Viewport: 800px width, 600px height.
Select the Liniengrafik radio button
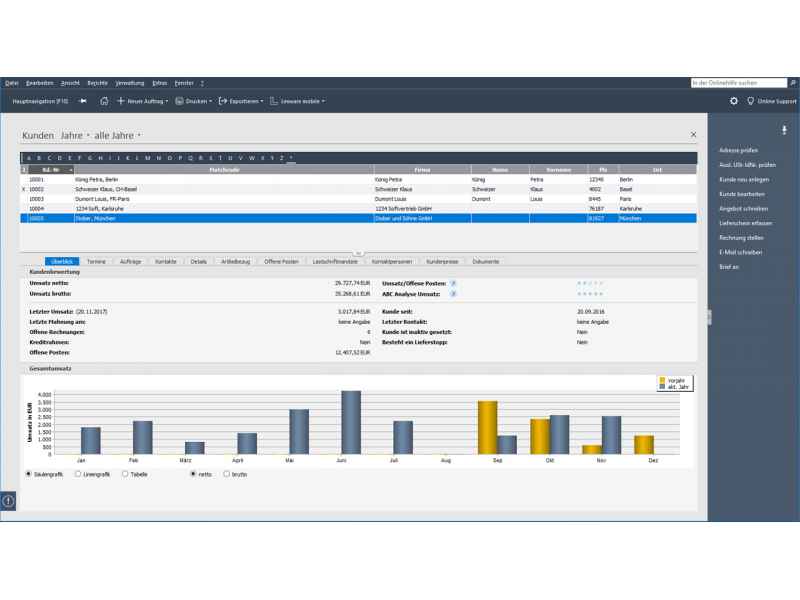(78, 474)
